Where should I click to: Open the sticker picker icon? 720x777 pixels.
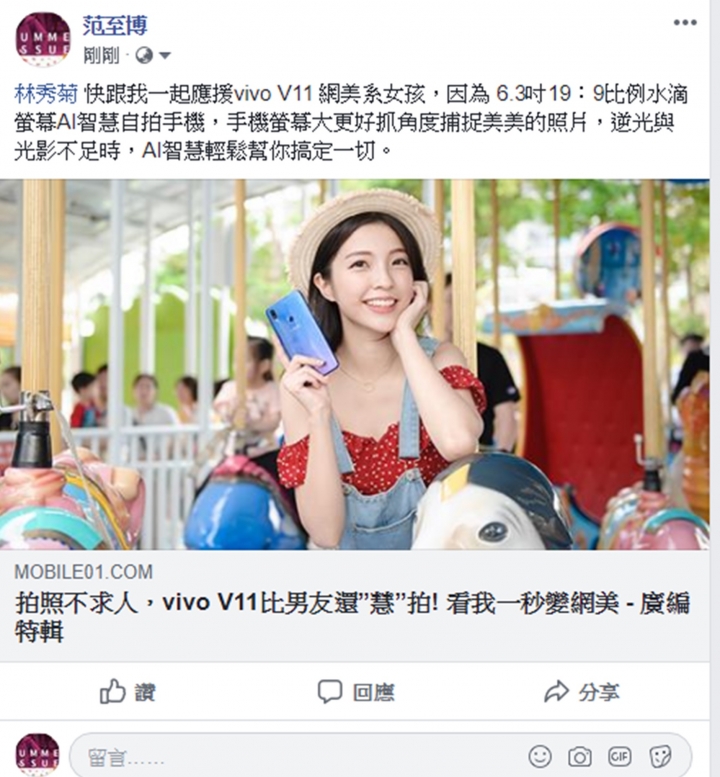tap(660, 756)
